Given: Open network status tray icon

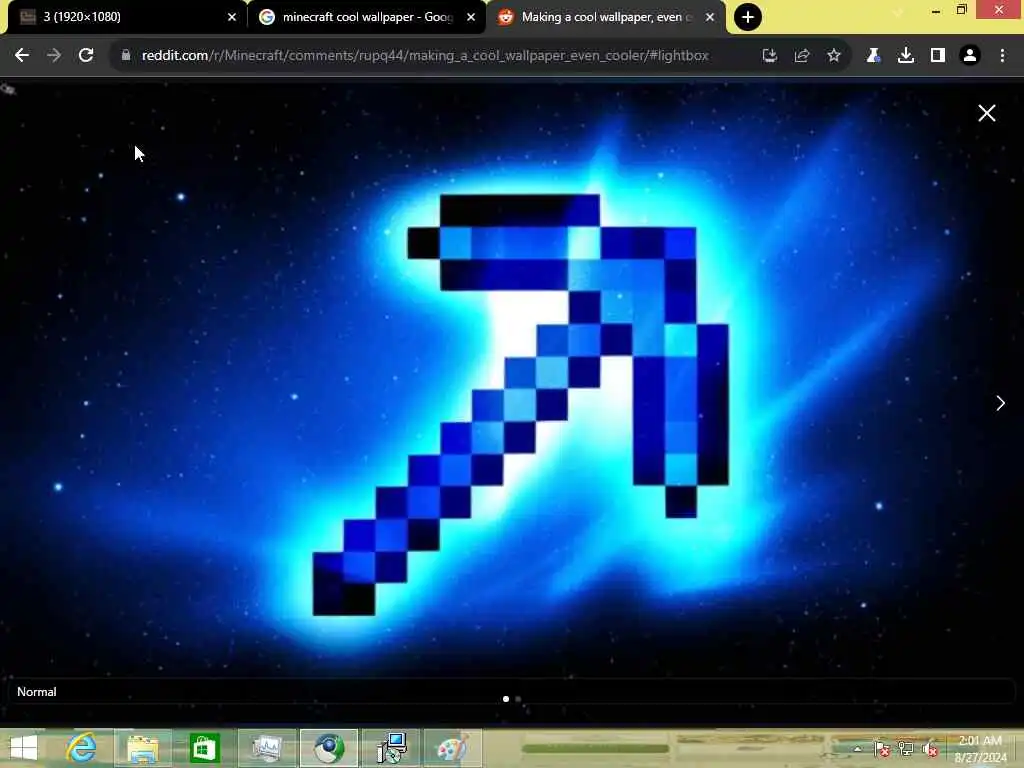Looking at the screenshot, I should (906, 748).
